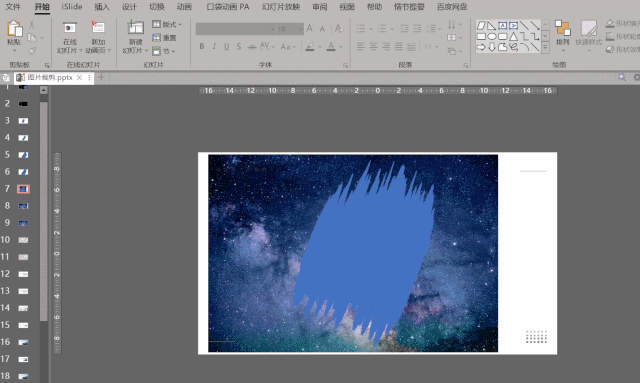Select Align Left paragraph button
The height and width of the screenshot is (383, 640).
pos(361,47)
